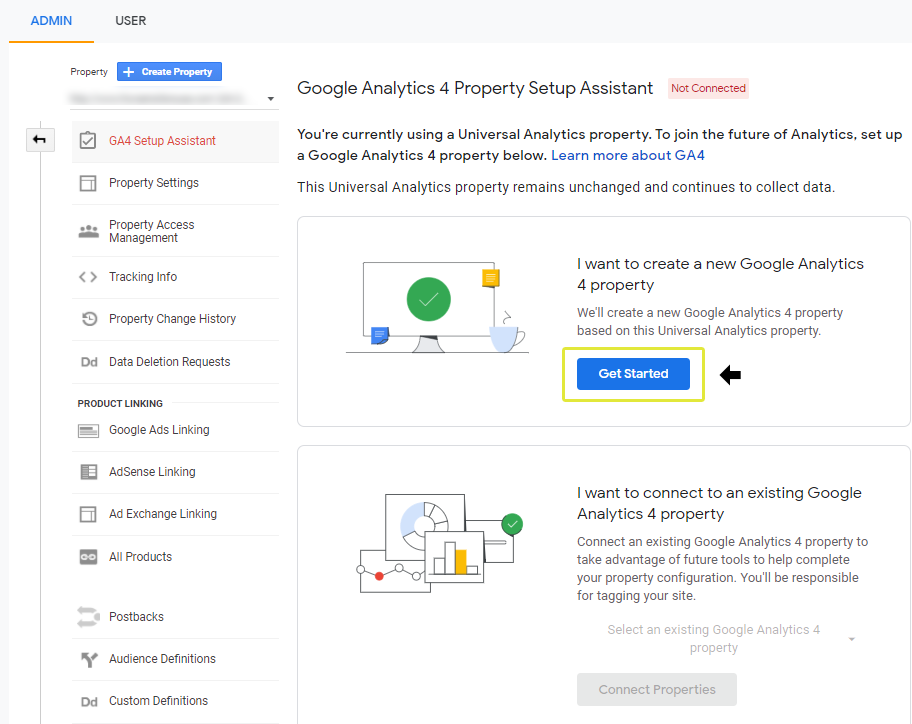Click the Ad Exchange Linking icon
This screenshot has height=724, width=912.
[88, 514]
